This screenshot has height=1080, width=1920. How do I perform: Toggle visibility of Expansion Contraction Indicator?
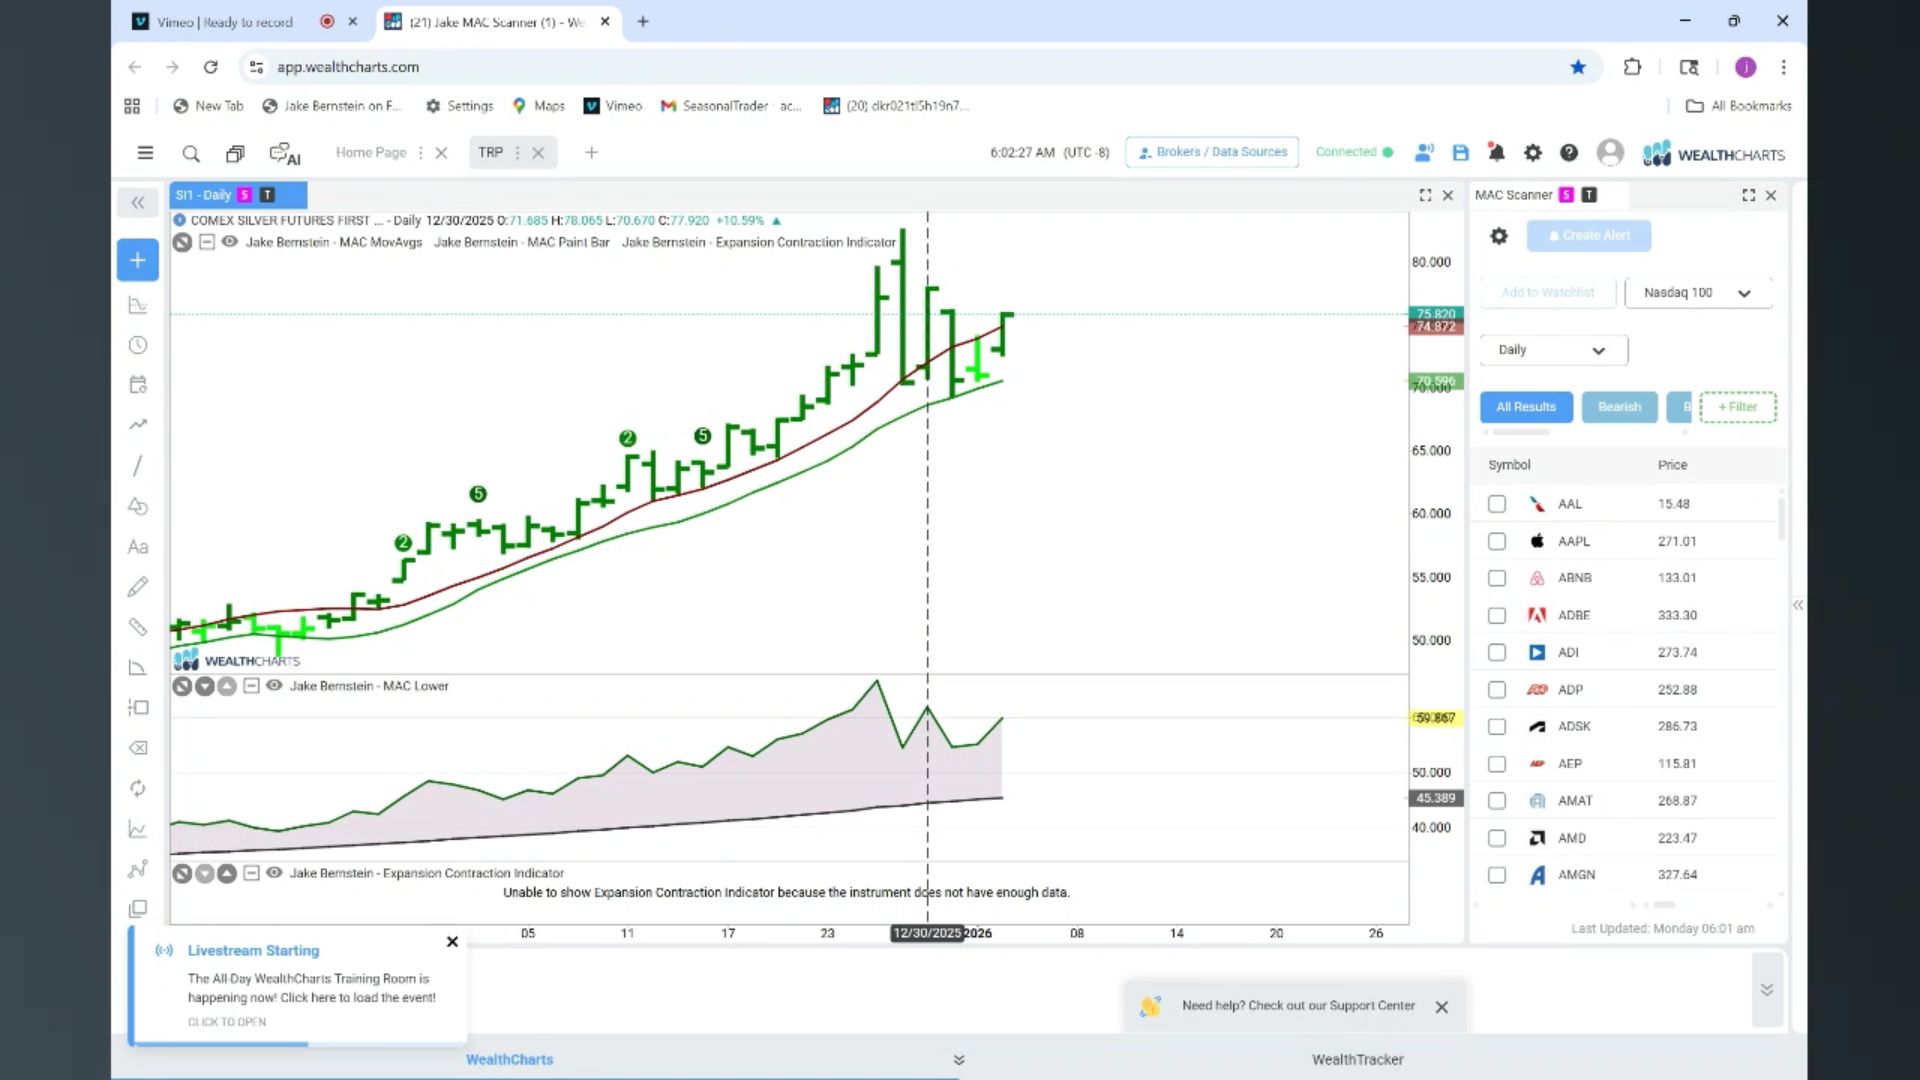click(273, 873)
